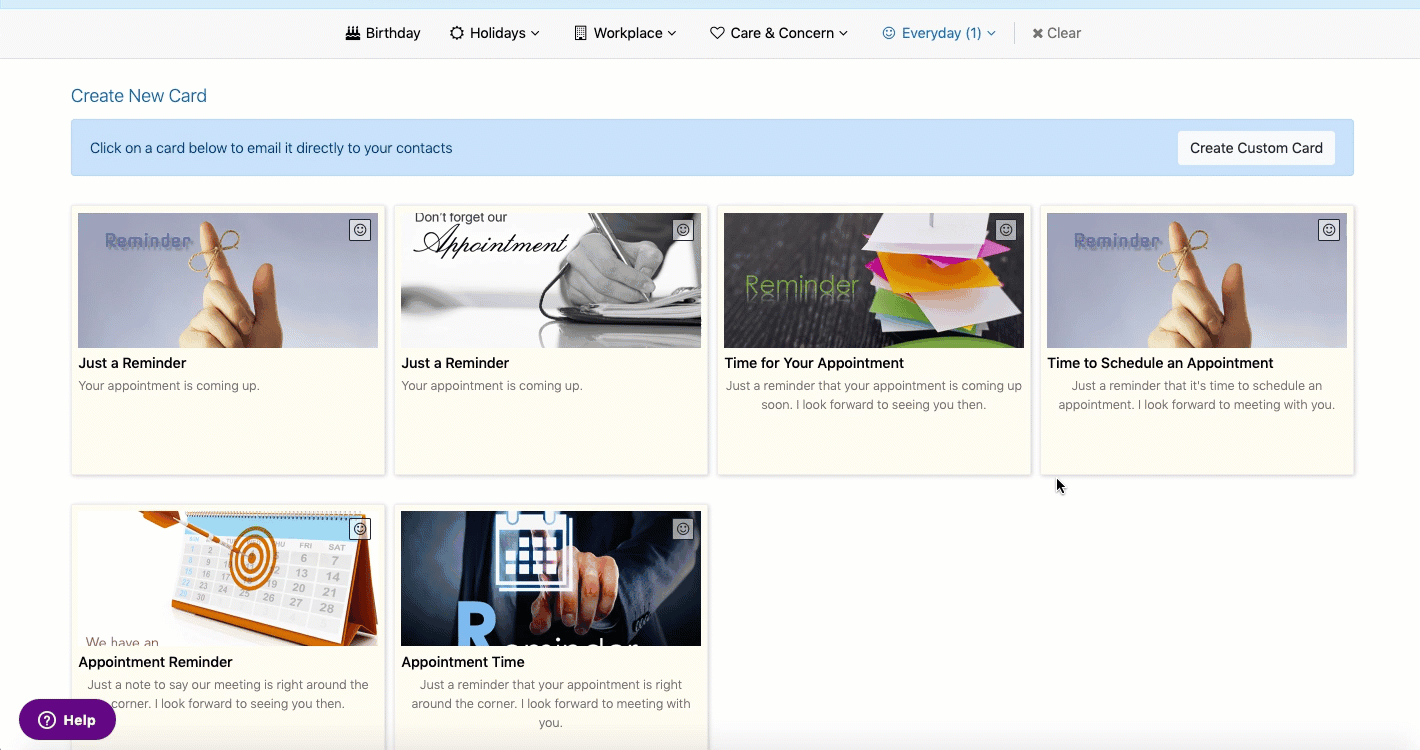
Task: Click the Create Custom Card button
Action: tap(1256, 148)
